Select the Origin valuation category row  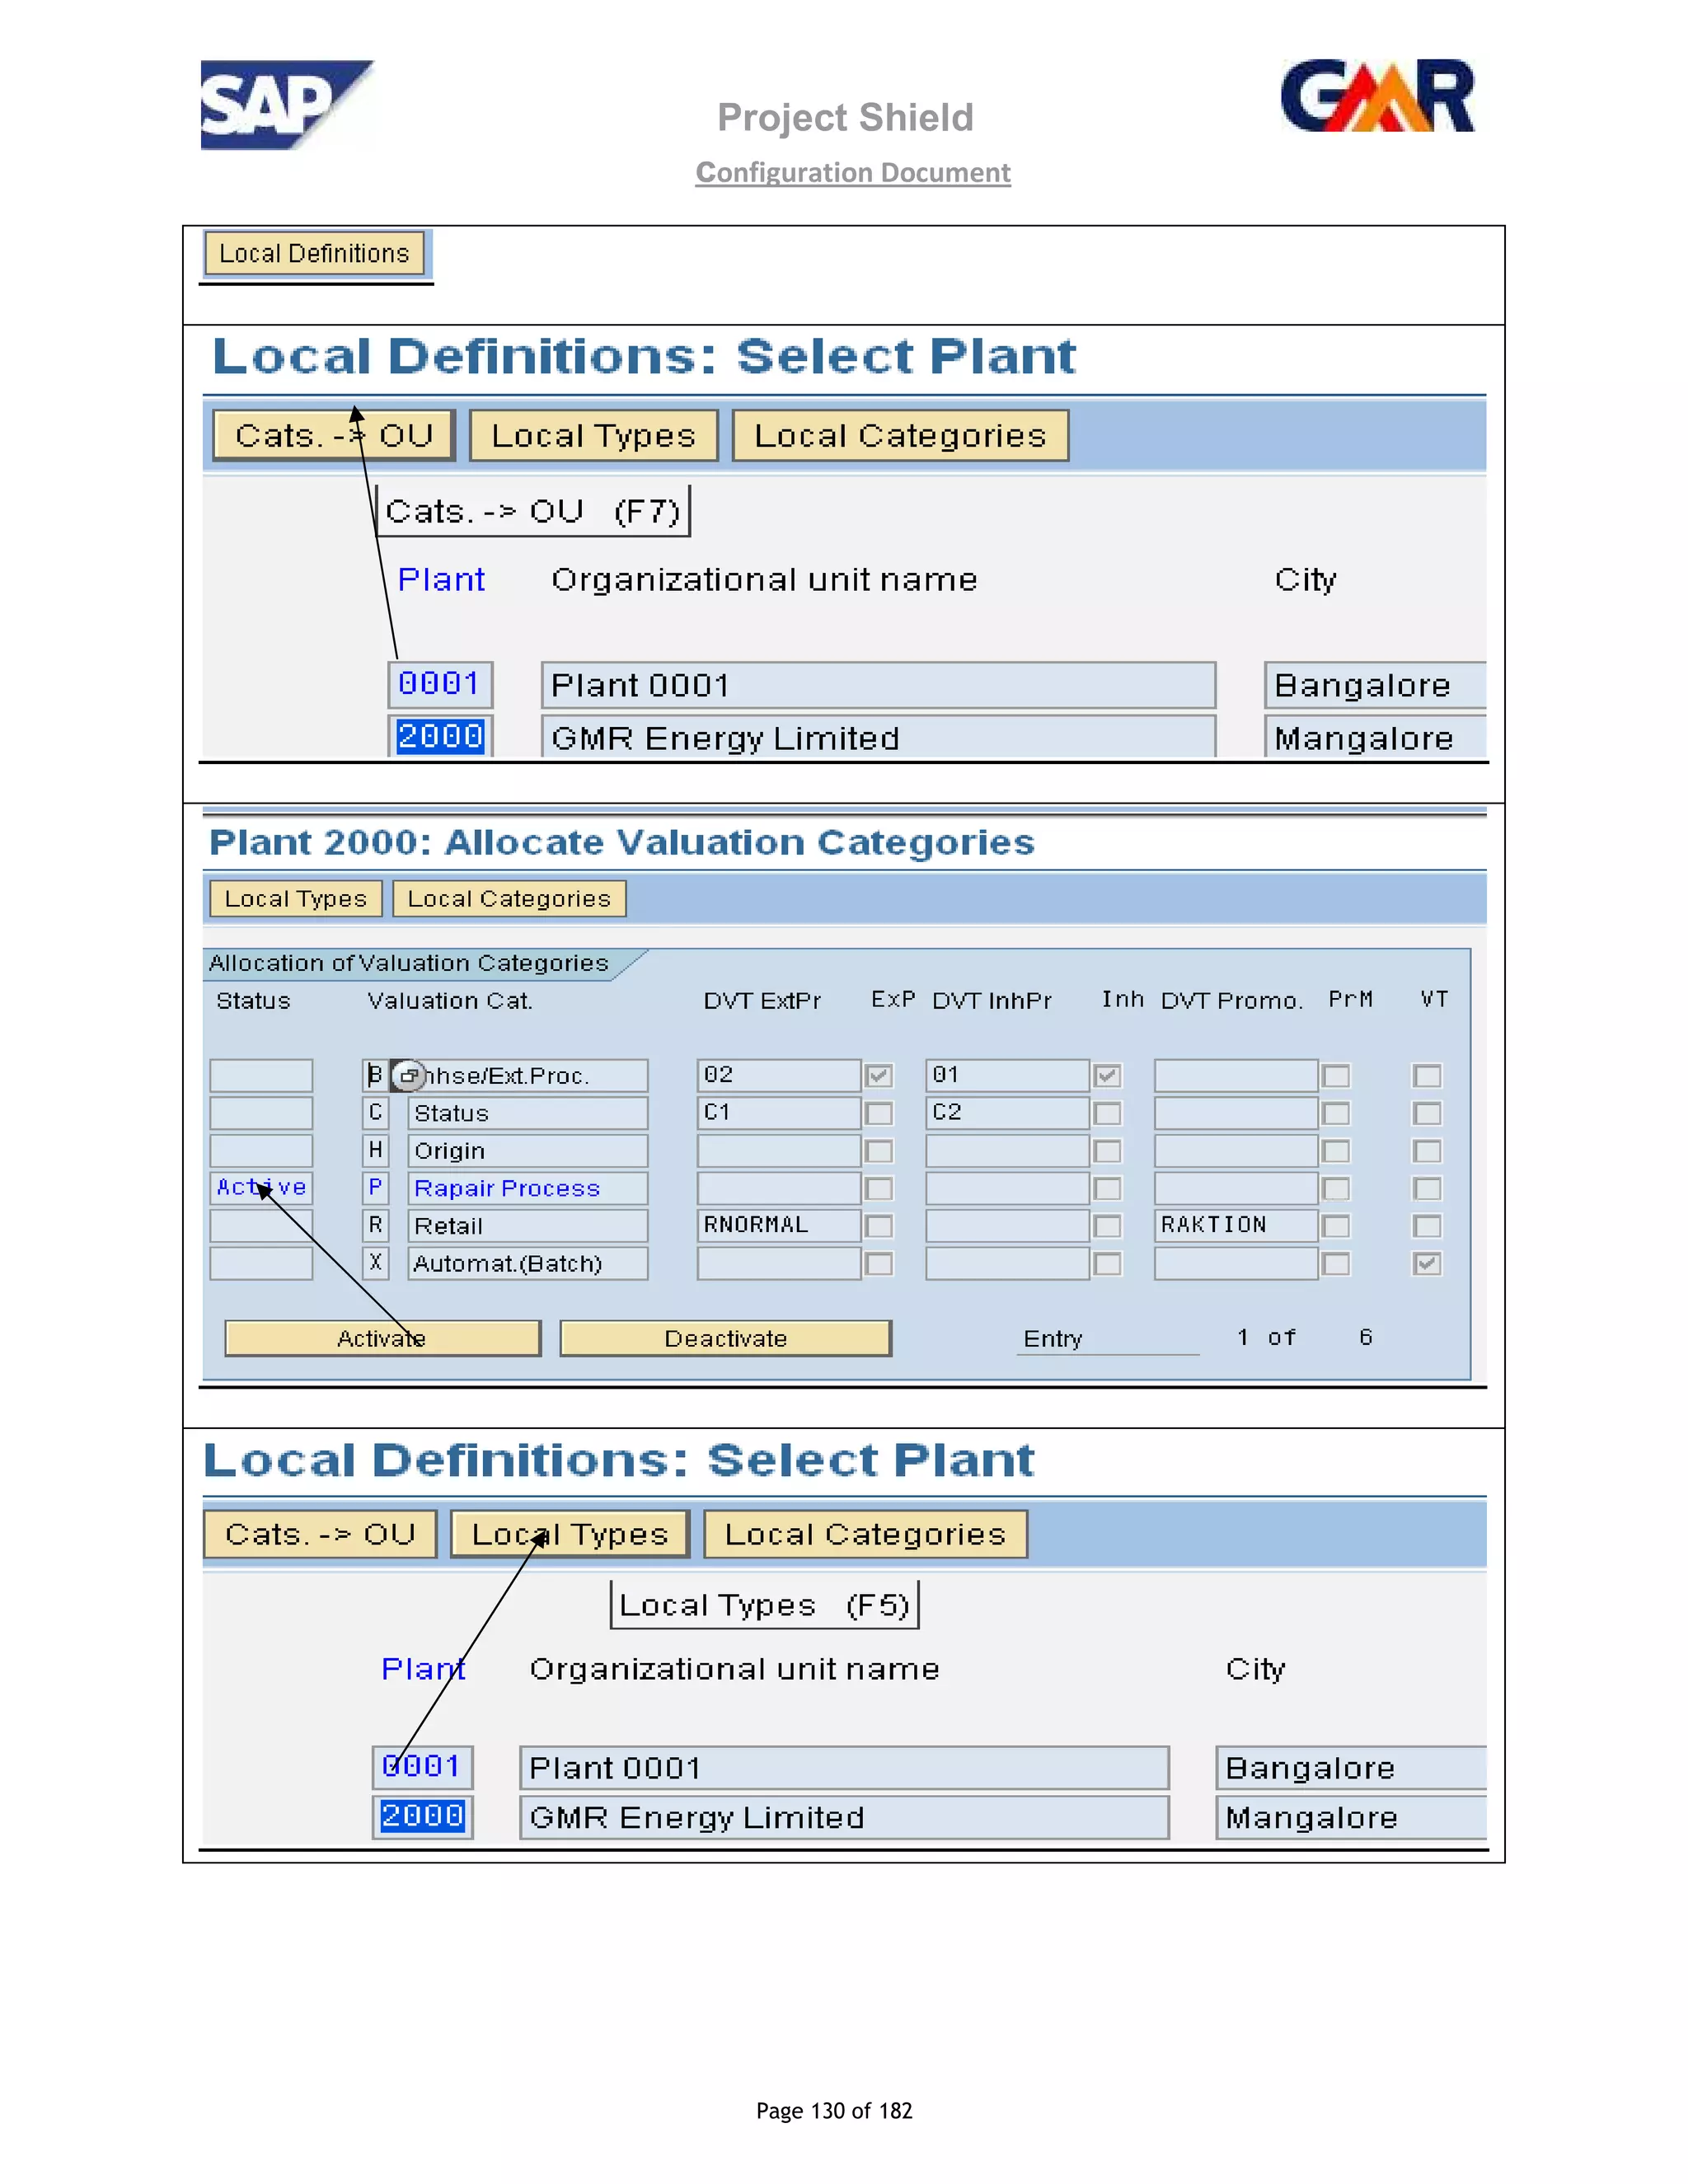click(x=528, y=1151)
